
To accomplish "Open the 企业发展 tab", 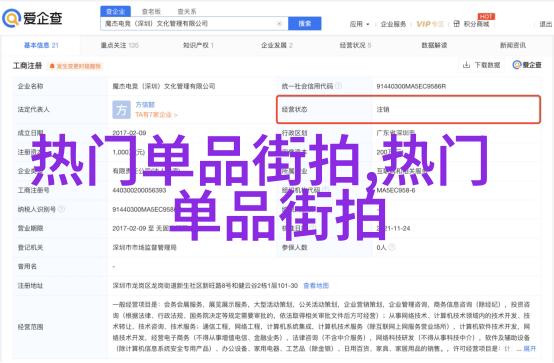I will 277,45.
